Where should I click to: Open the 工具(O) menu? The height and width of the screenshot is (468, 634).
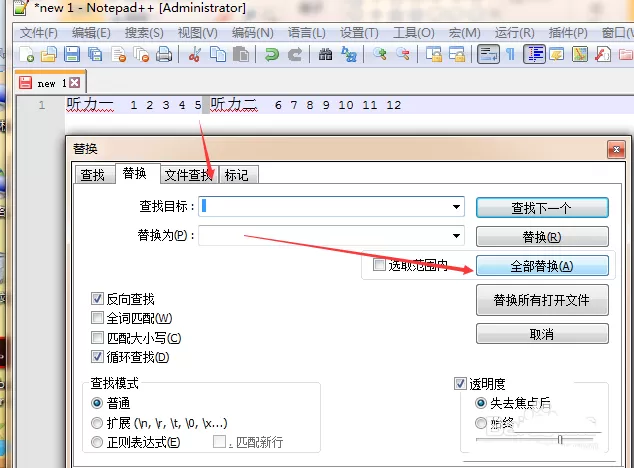tap(414, 33)
